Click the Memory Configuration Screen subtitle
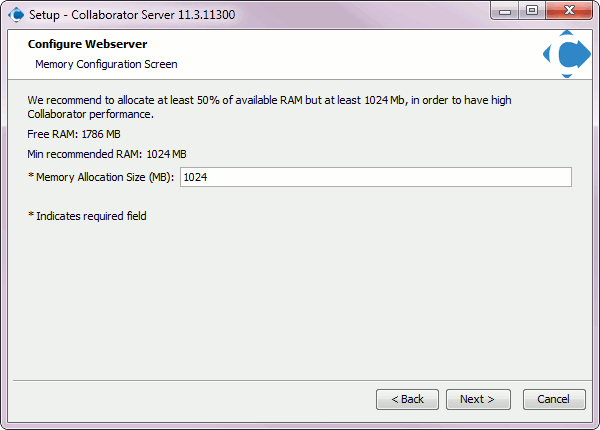The width and height of the screenshot is (600, 430). (x=106, y=64)
